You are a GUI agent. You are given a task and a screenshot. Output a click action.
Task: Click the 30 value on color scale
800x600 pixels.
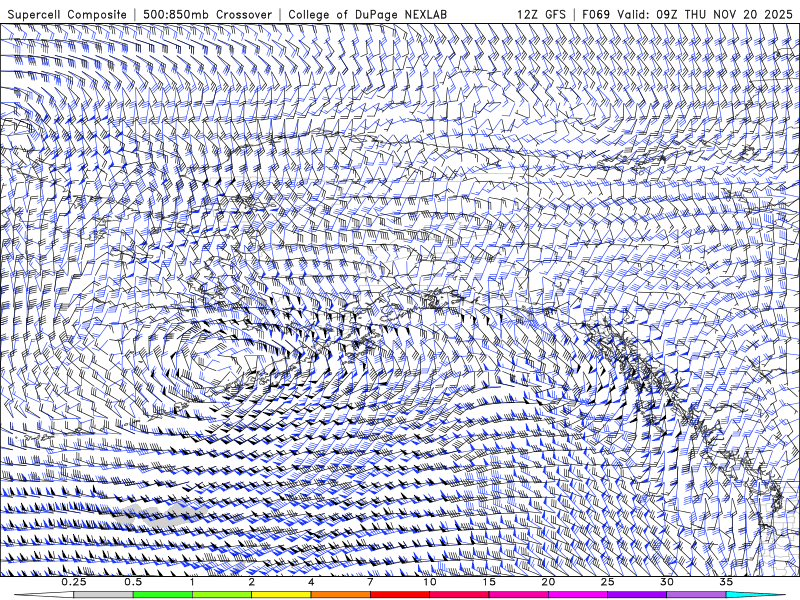coord(667,582)
